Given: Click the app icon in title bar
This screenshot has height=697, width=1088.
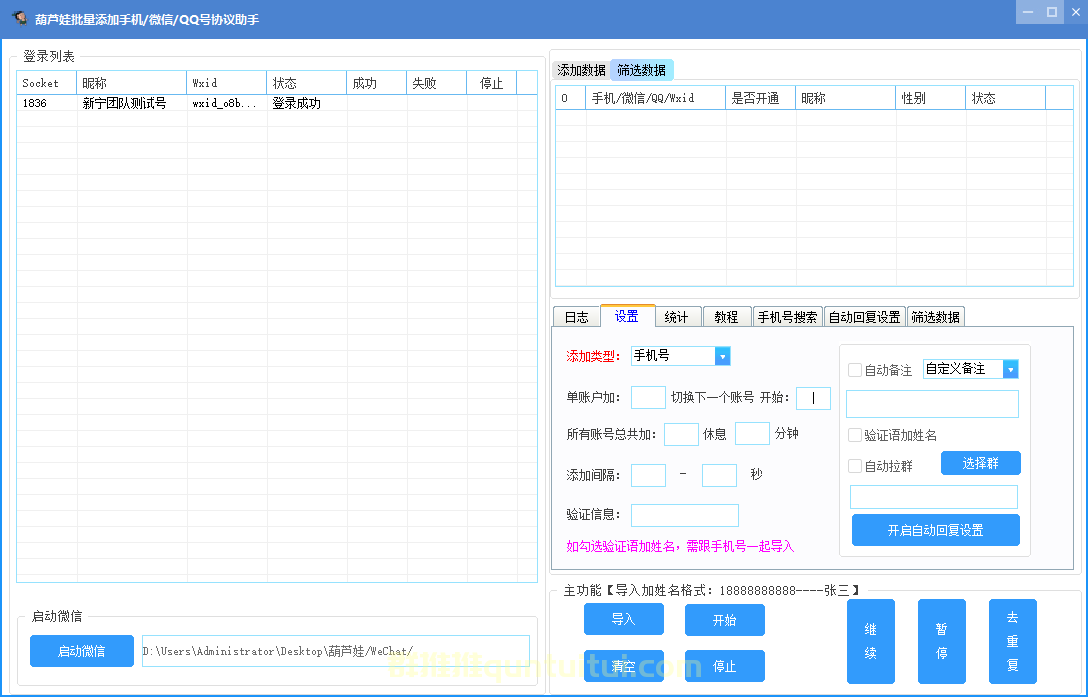Looking at the screenshot, I should pyautogui.click(x=19, y=18).
